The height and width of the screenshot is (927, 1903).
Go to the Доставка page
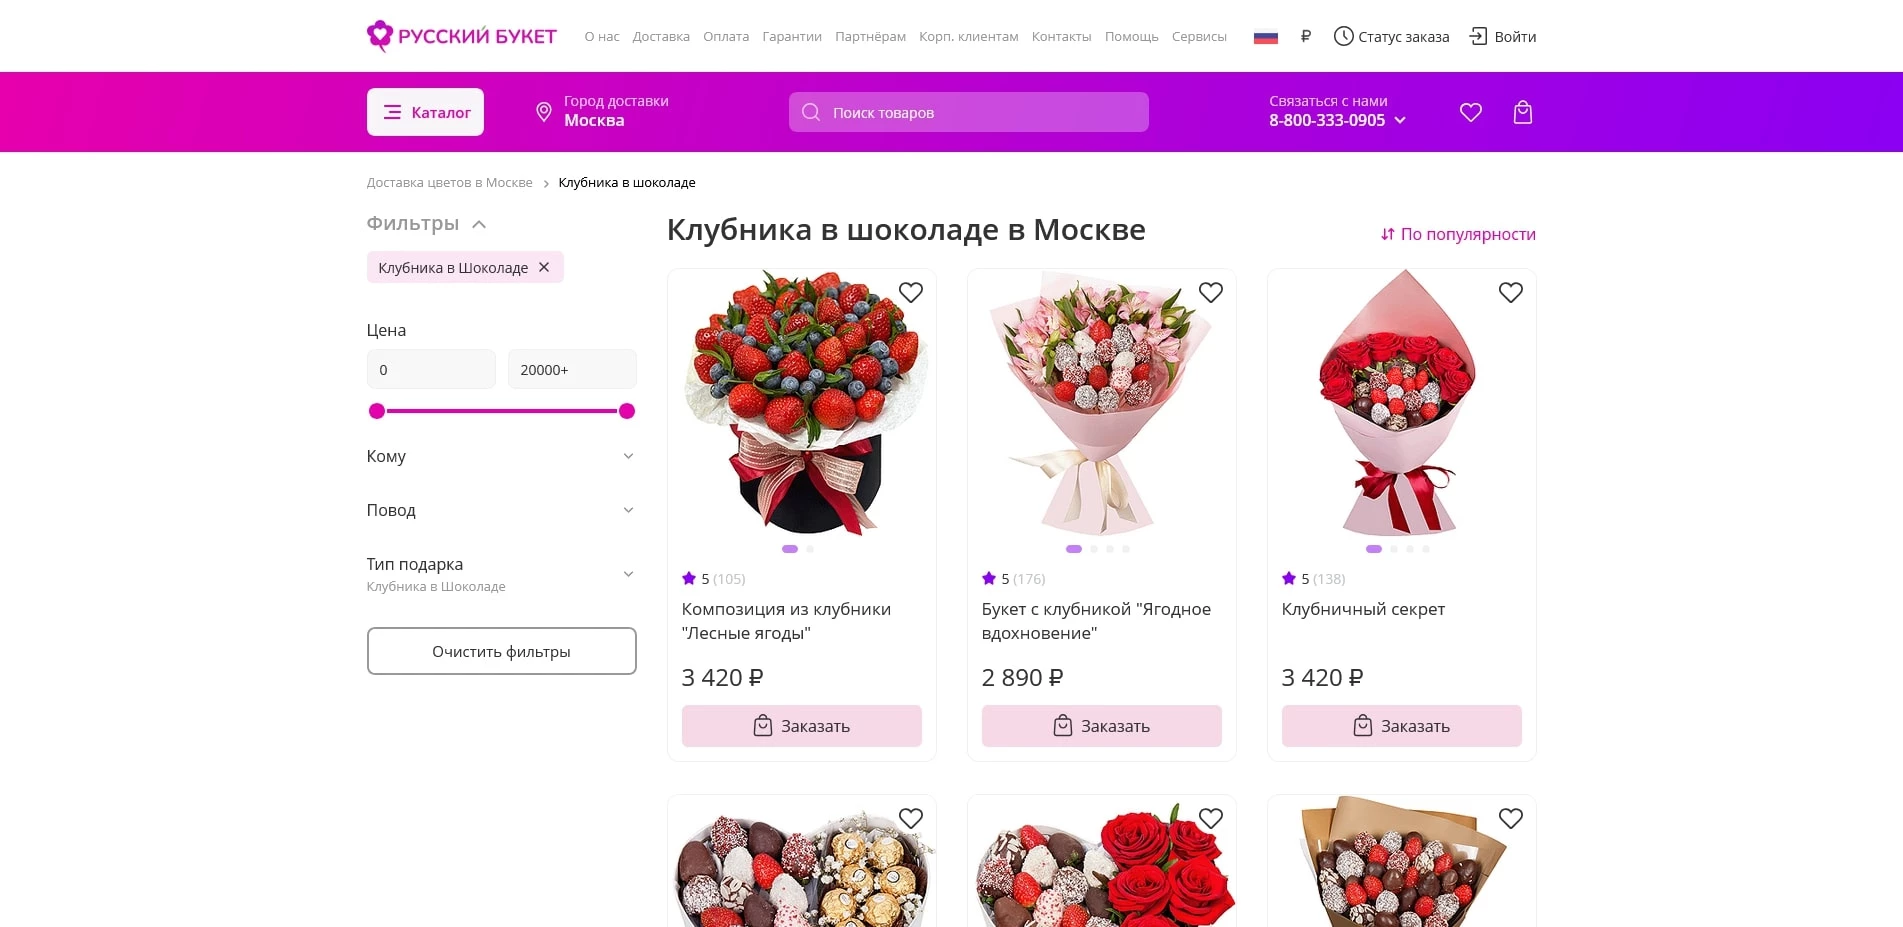click(661, 37)
